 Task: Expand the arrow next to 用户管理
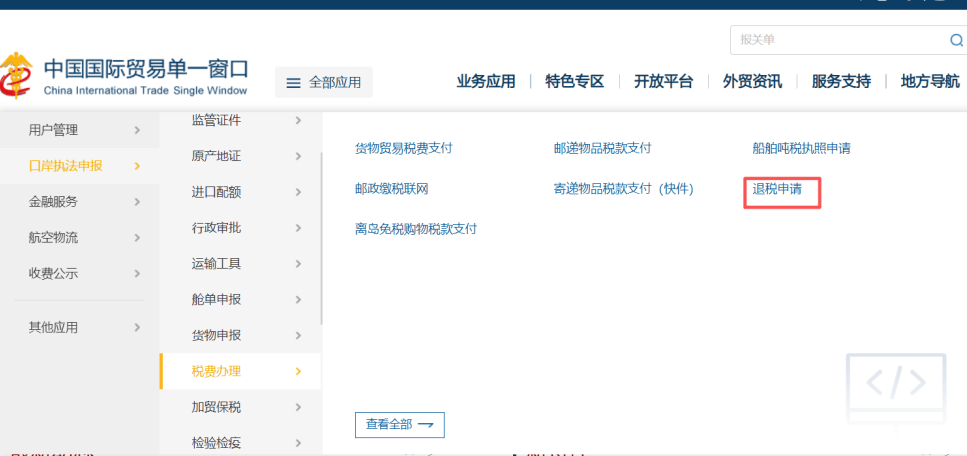click(x=137, y=130)
